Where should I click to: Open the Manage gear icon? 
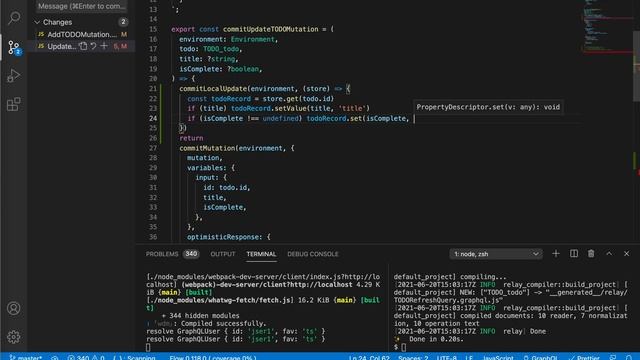click(14, 337)
